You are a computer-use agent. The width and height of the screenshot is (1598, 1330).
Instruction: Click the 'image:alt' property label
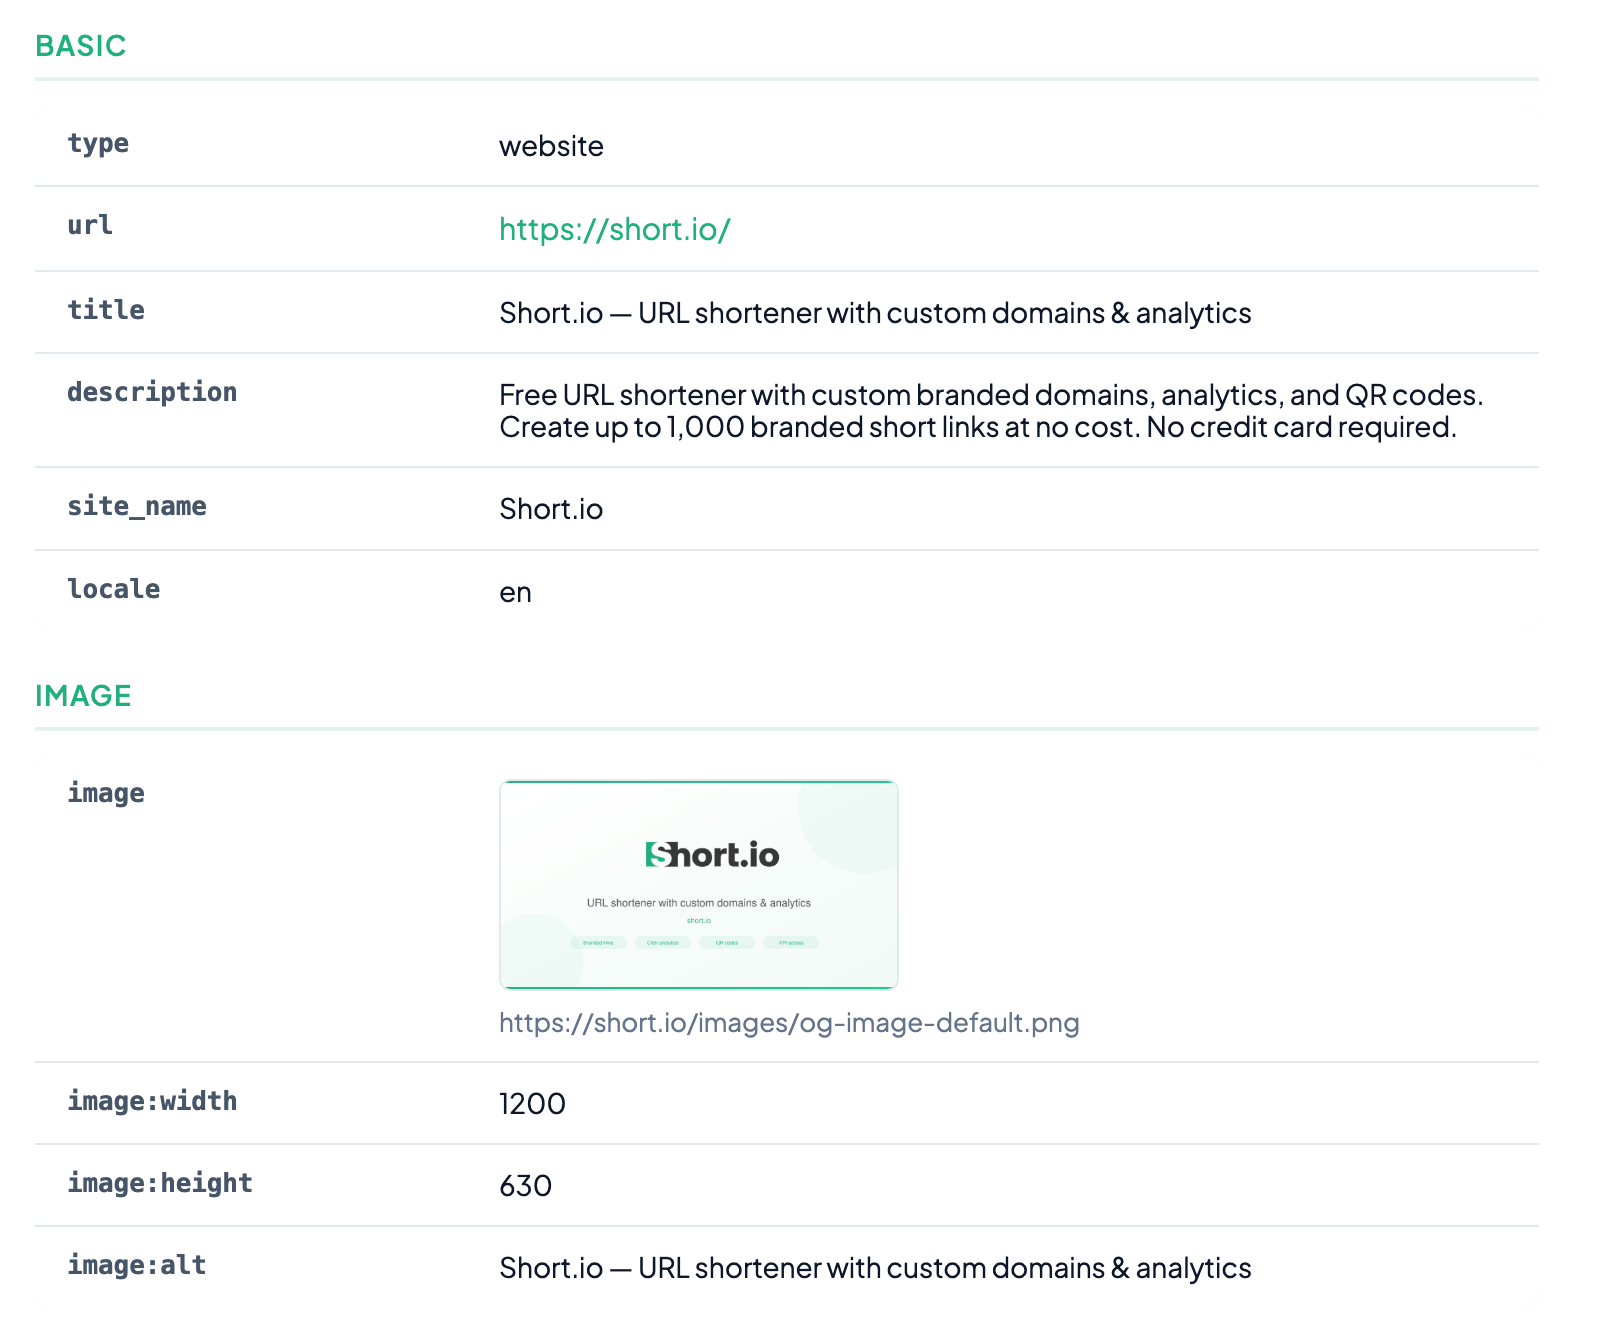[x=137, y=1265]
